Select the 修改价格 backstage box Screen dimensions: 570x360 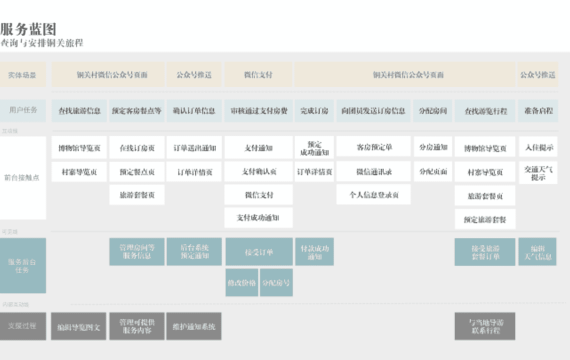pos(242,283)
